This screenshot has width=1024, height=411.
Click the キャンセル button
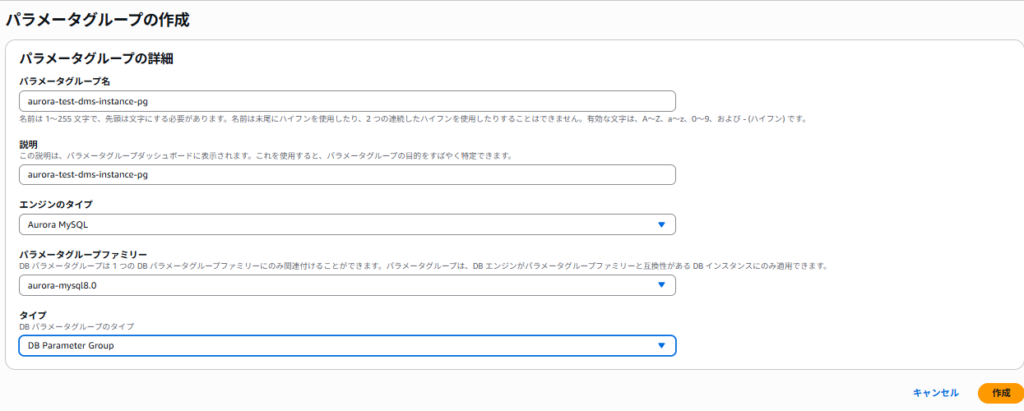936,393
